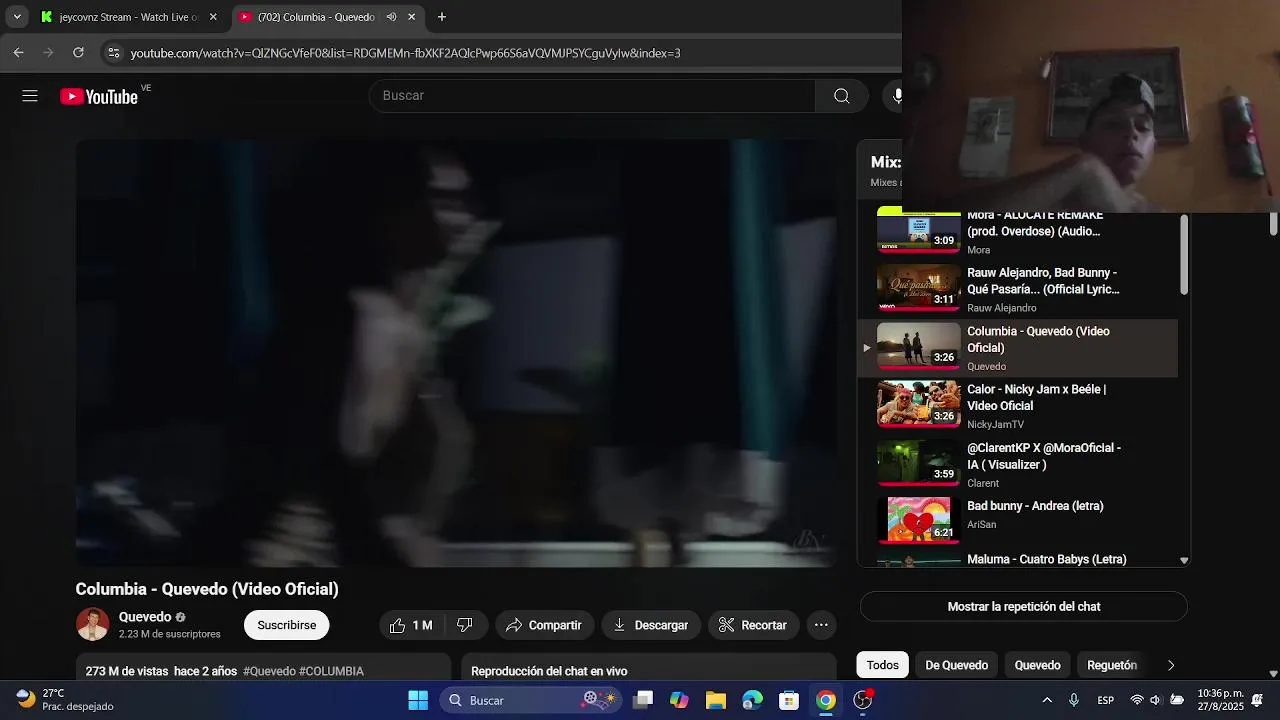Click the video player area

tap(456, 353)
